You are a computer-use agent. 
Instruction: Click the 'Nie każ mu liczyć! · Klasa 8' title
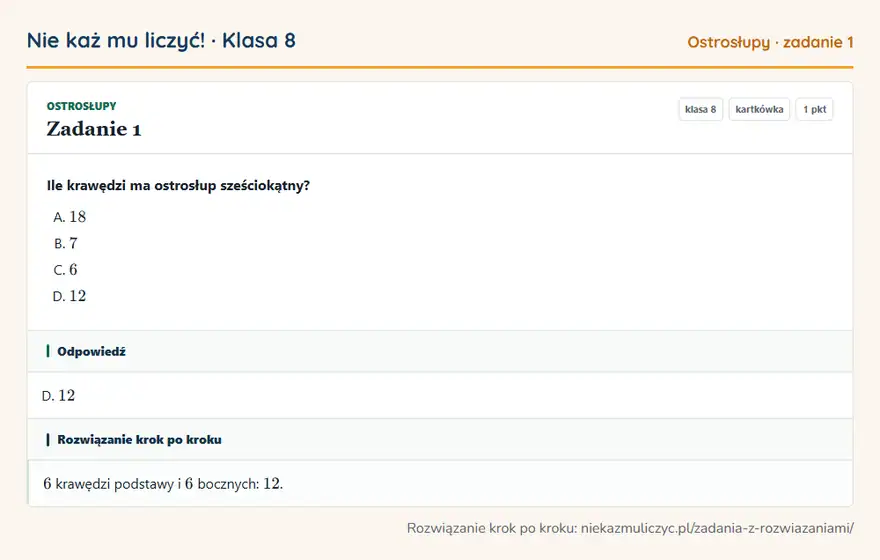pyautogui.click(x=161, y=41)
